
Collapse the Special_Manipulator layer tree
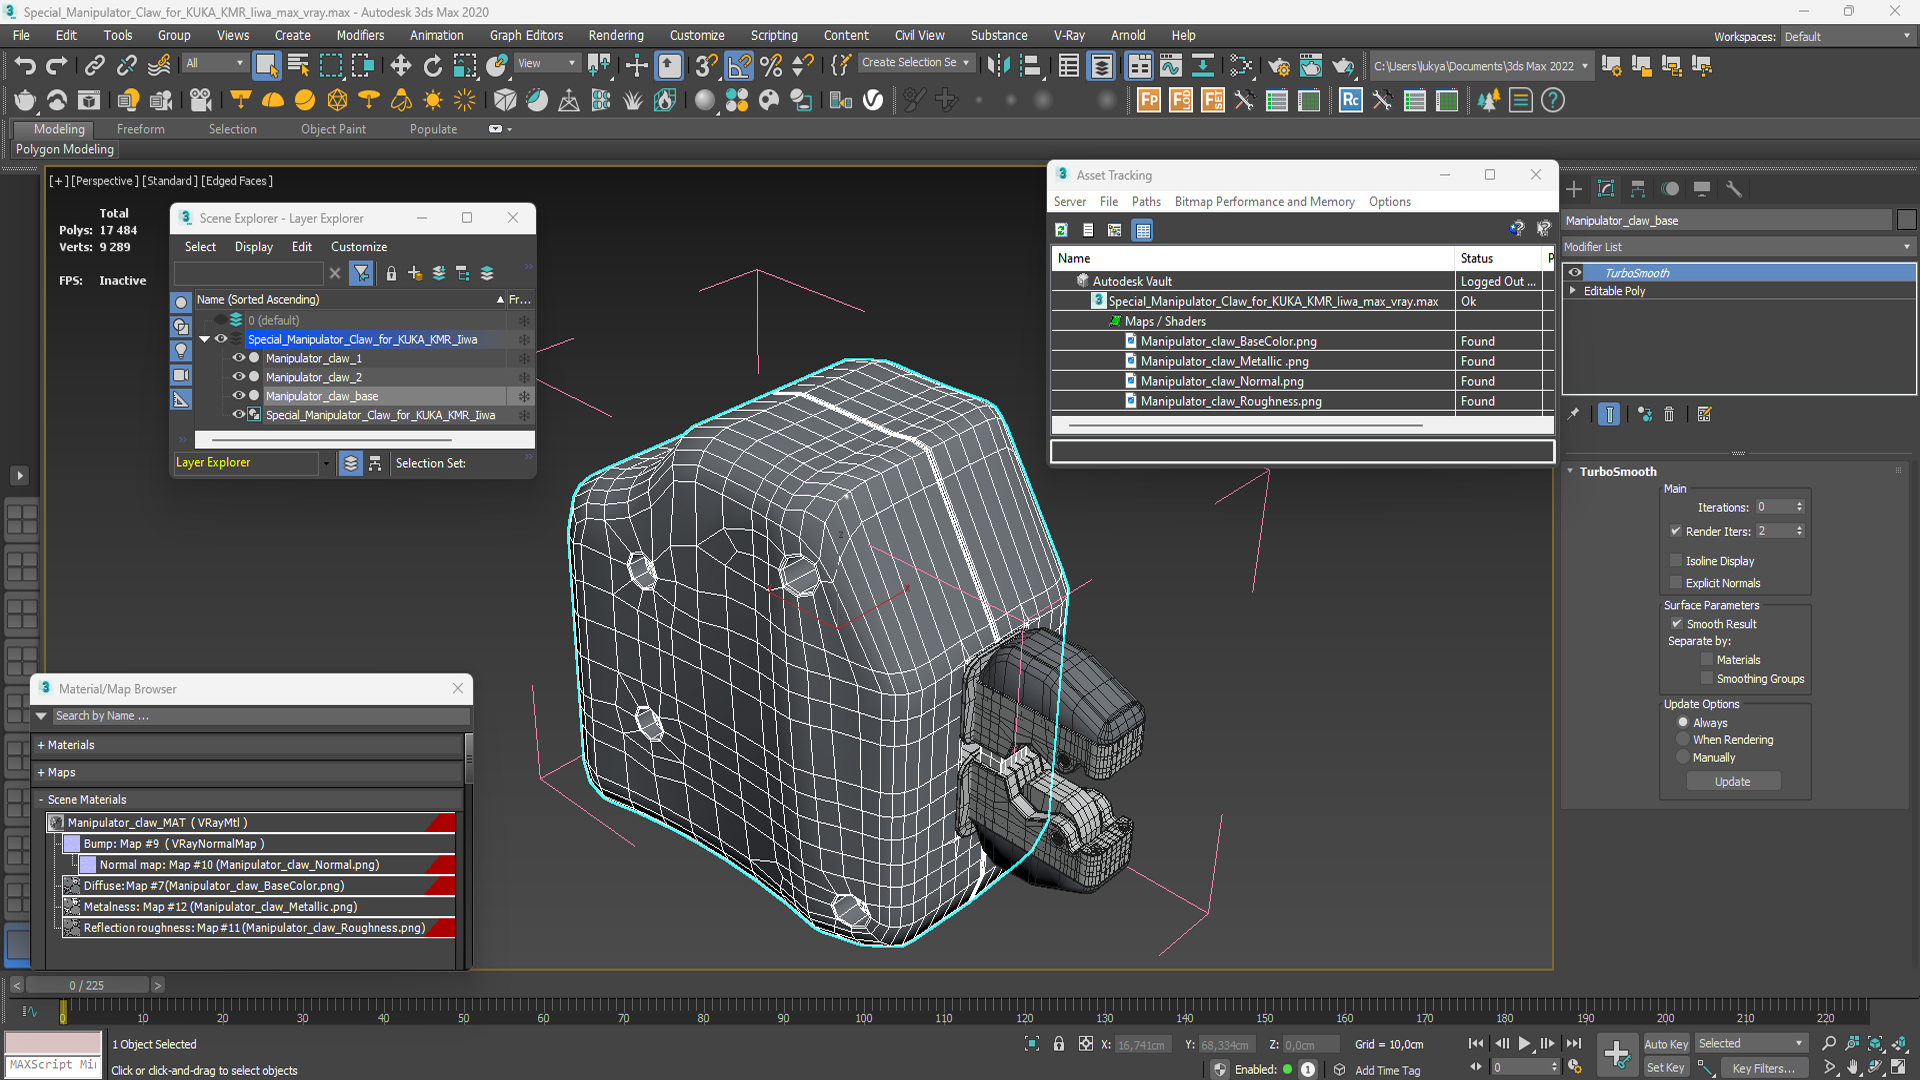(x=205, y=339)
